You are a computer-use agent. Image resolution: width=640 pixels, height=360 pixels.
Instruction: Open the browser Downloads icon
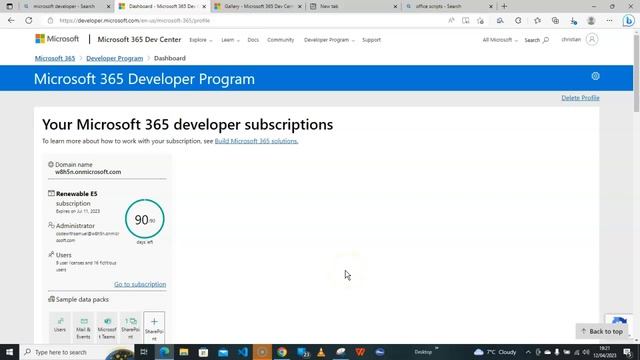tap(573, 20)
